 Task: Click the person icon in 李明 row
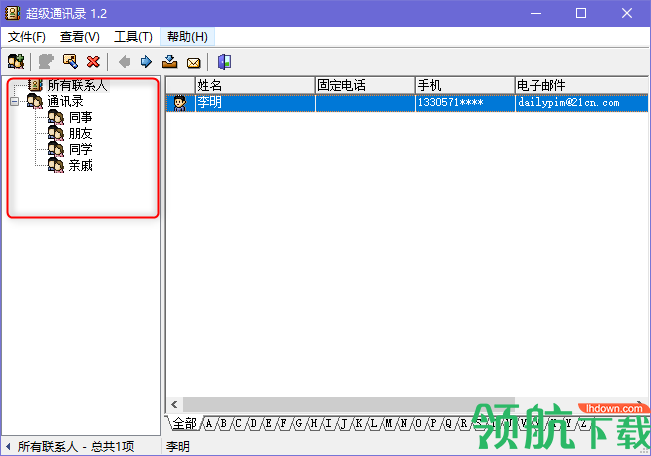pyautogui.click(x=180, y=103)
